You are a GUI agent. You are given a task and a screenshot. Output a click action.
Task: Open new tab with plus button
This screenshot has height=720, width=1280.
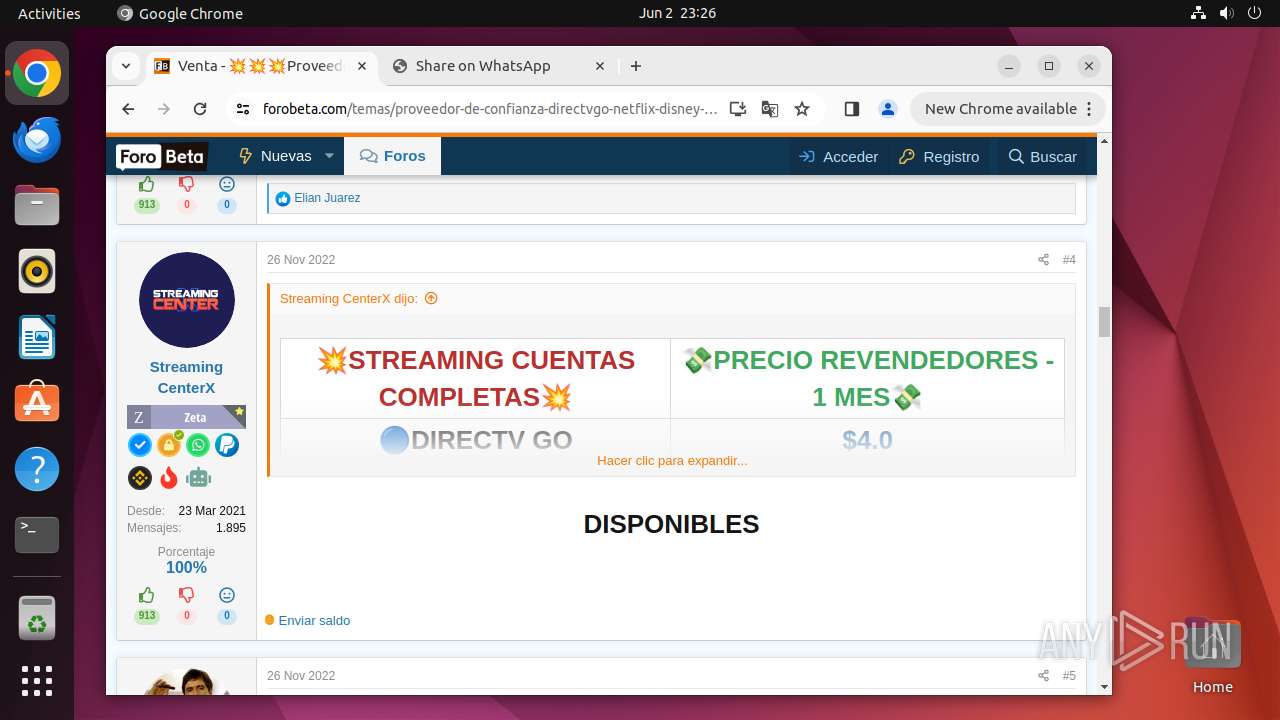pyautogui.click(x=636, y=66)
